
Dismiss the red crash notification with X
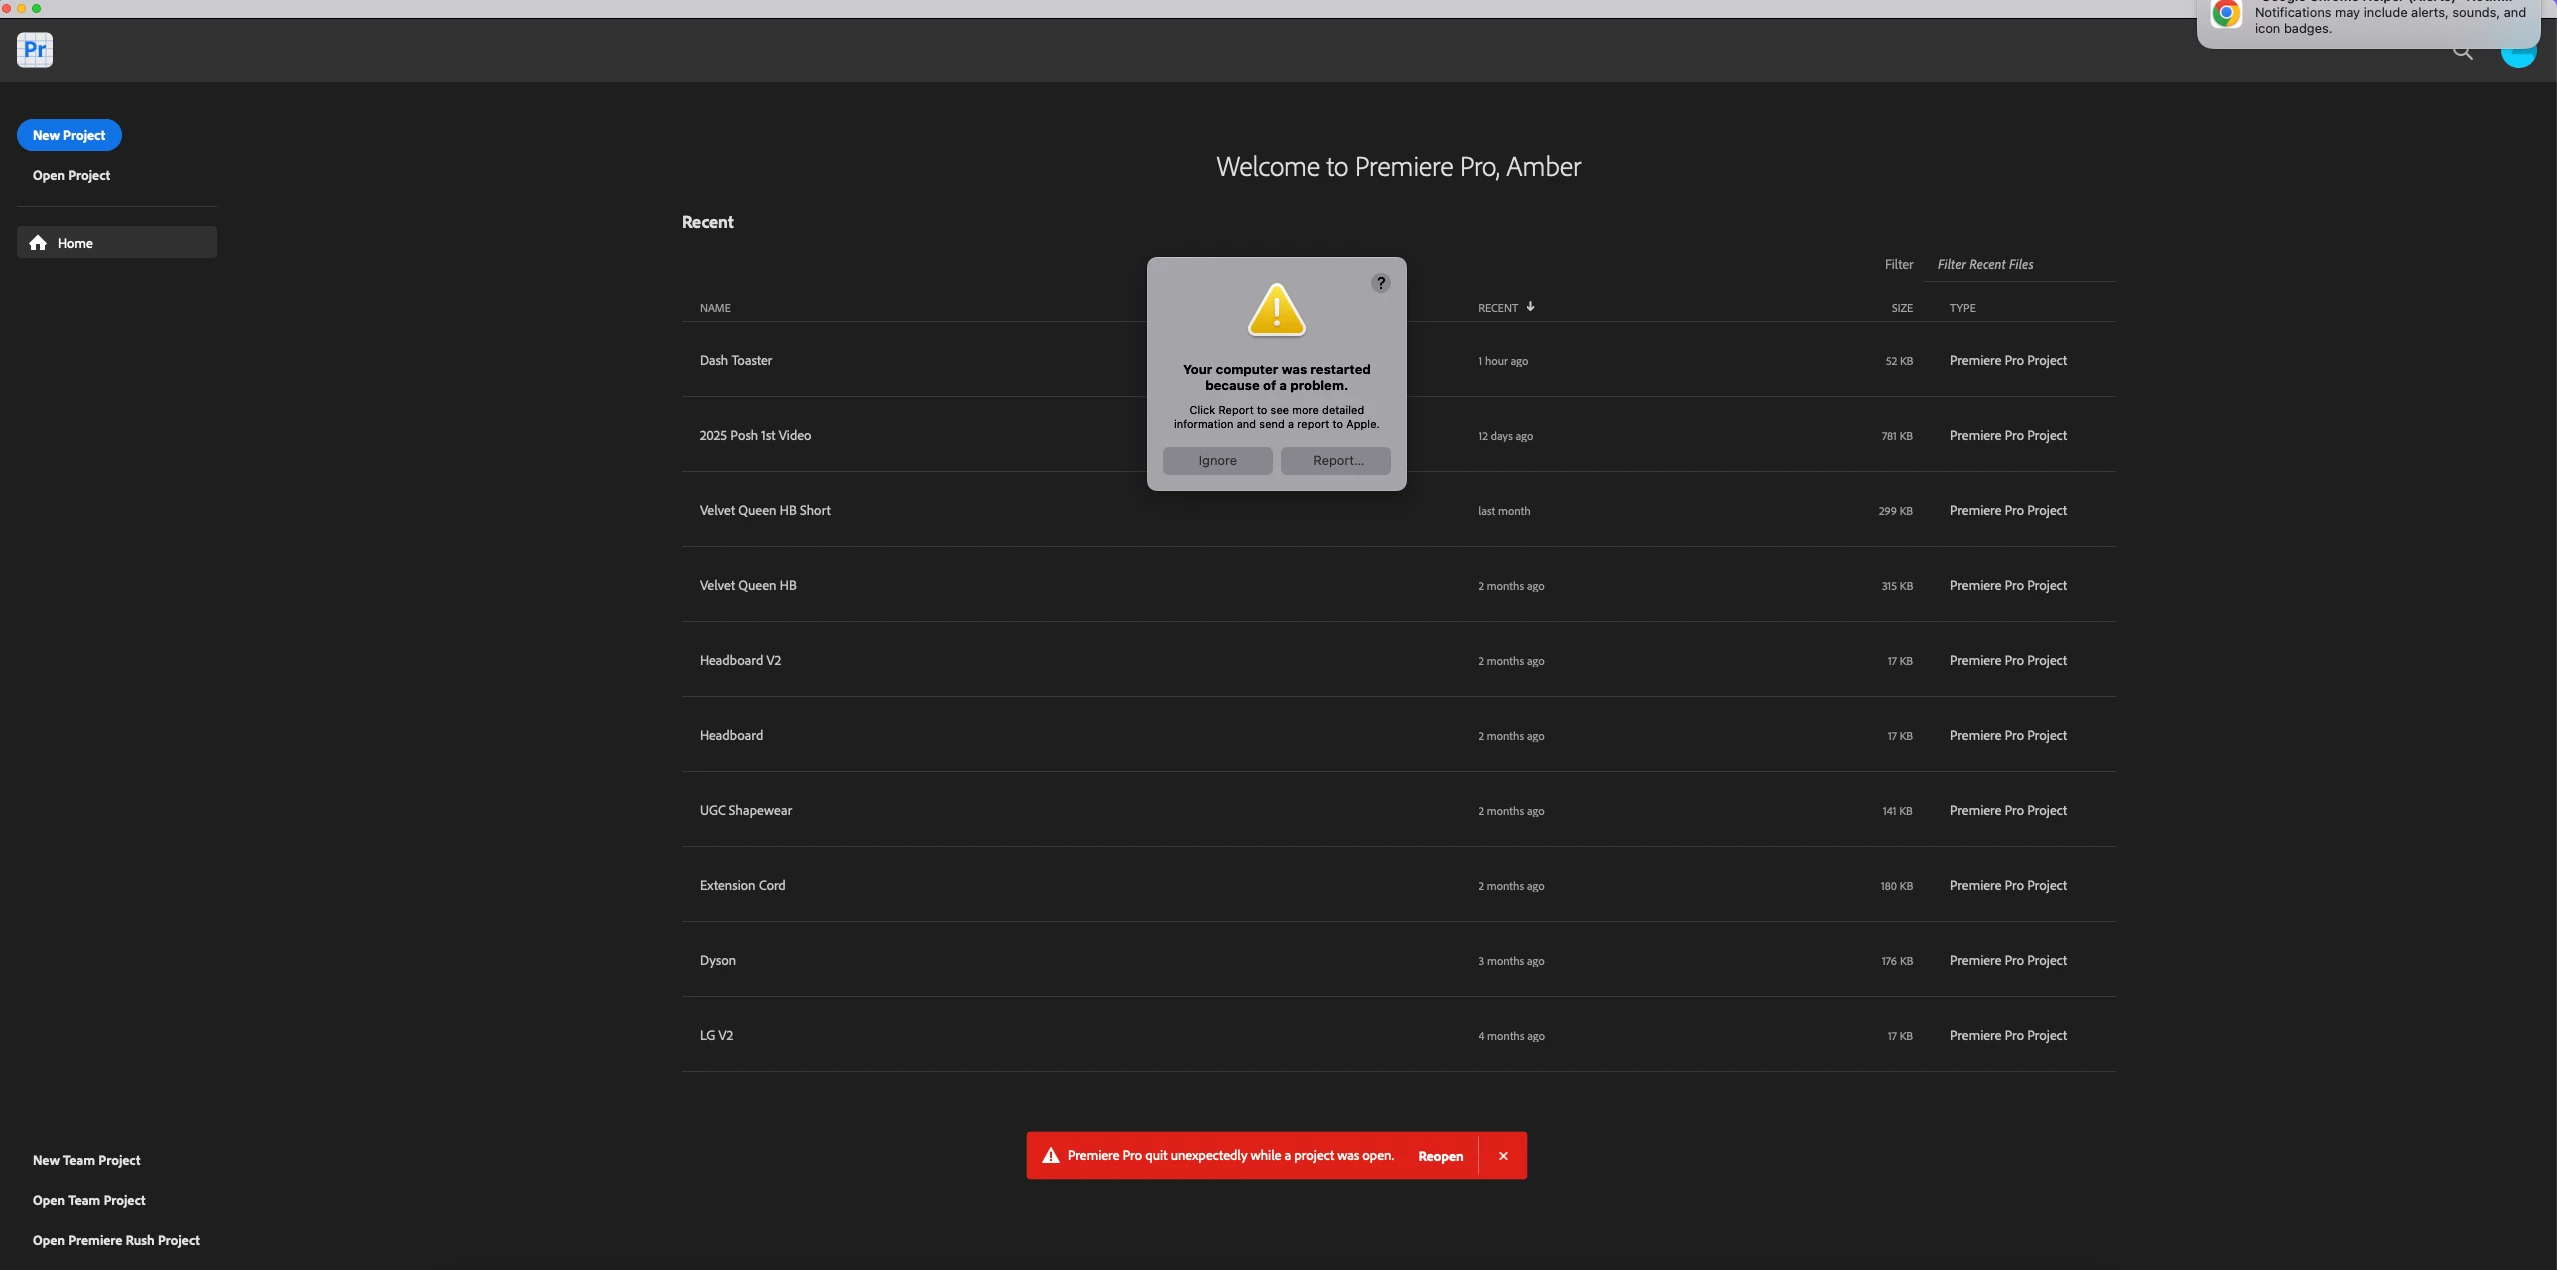(1502, 1156)
